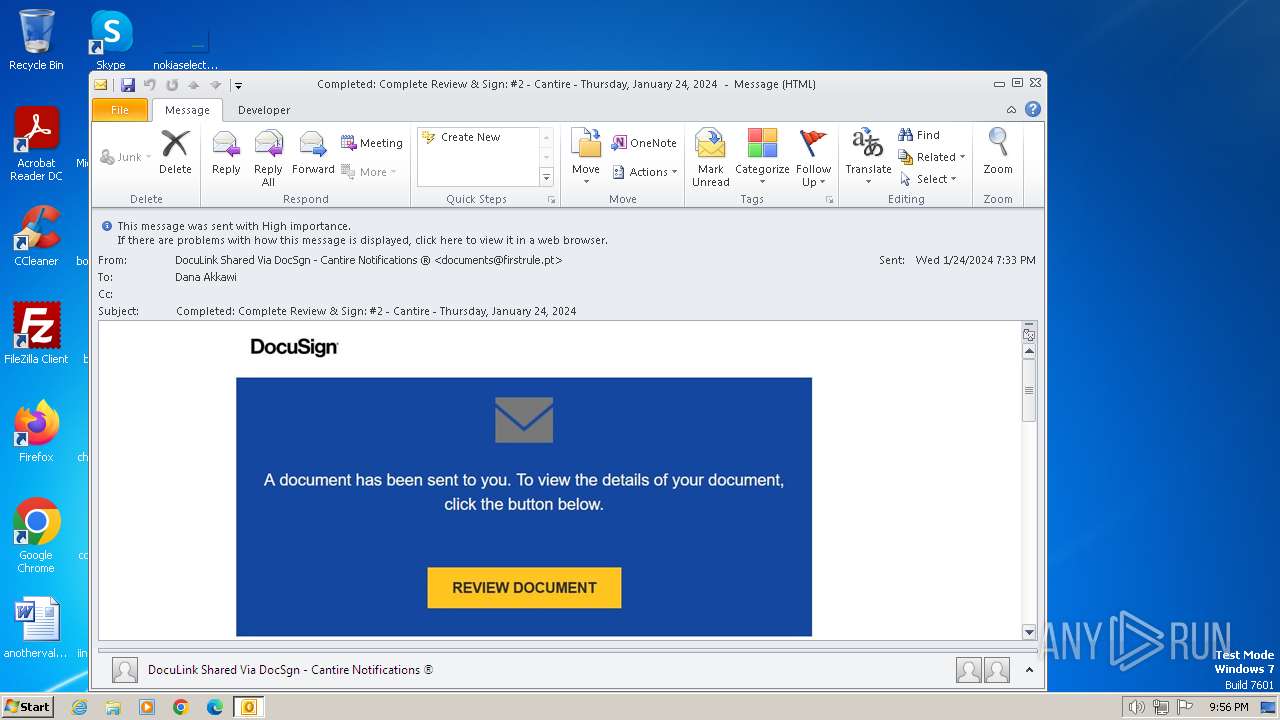Screen dimensions: 1280x720
Task: Expand the Quick Steps gallery
Action: coord(547,177)
